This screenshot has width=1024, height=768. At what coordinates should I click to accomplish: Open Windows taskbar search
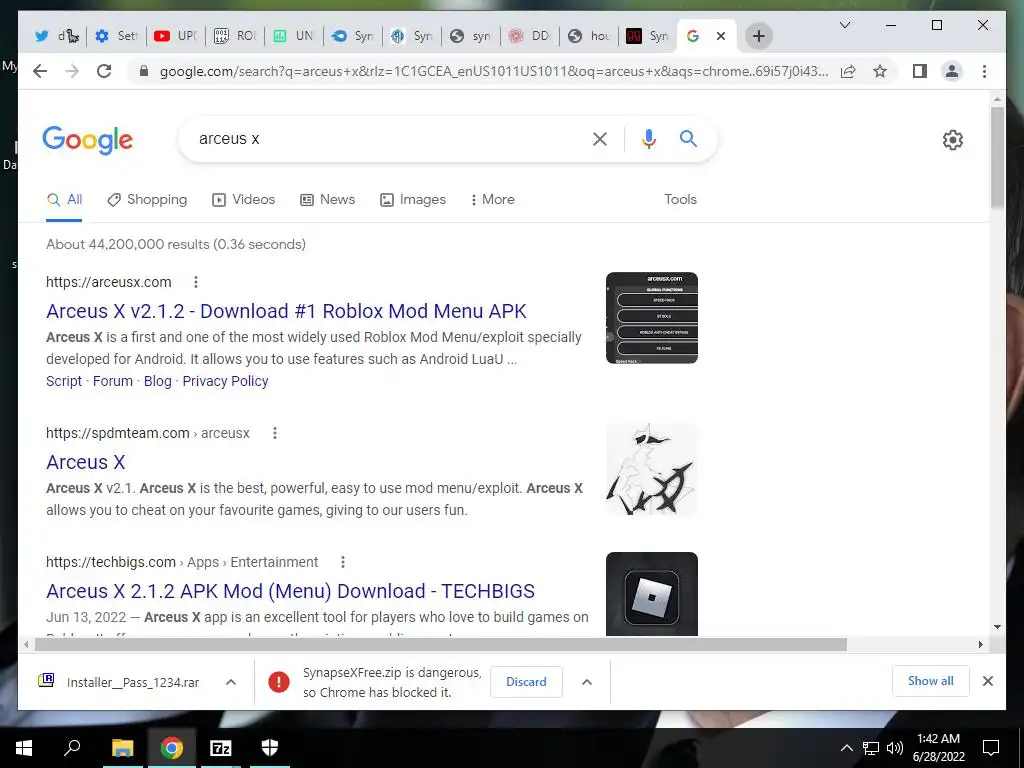coord(72,748)
